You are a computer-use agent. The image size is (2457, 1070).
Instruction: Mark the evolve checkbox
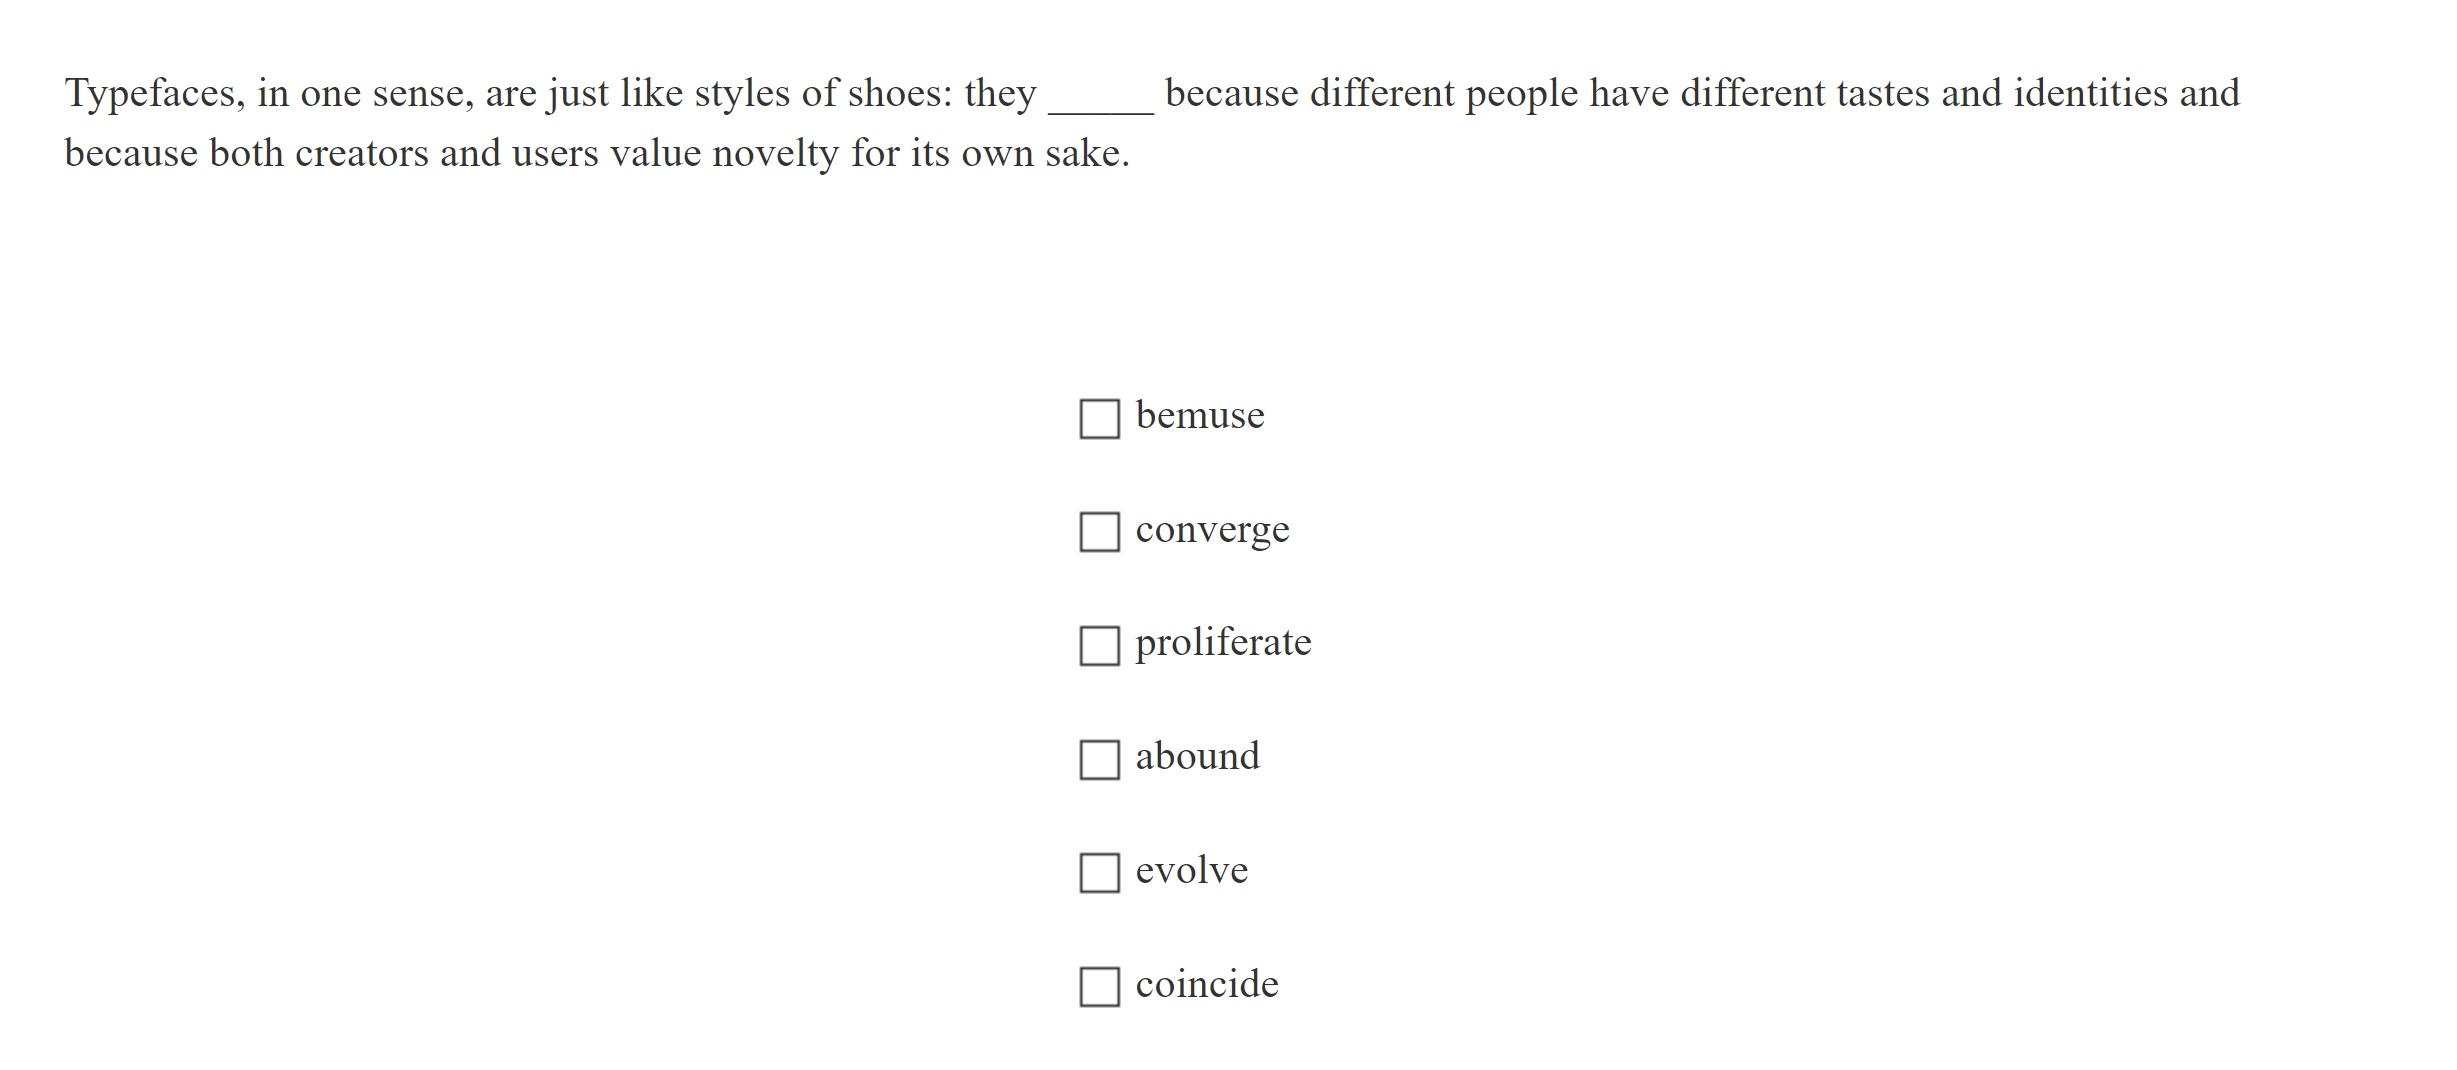click(x=1099, y=873)
